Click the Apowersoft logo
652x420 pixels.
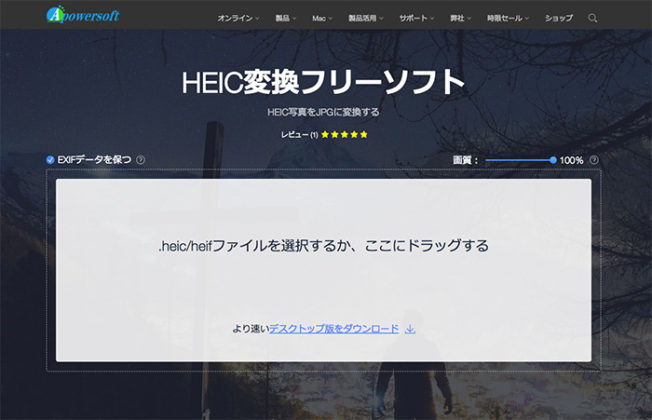click(83, 15)
